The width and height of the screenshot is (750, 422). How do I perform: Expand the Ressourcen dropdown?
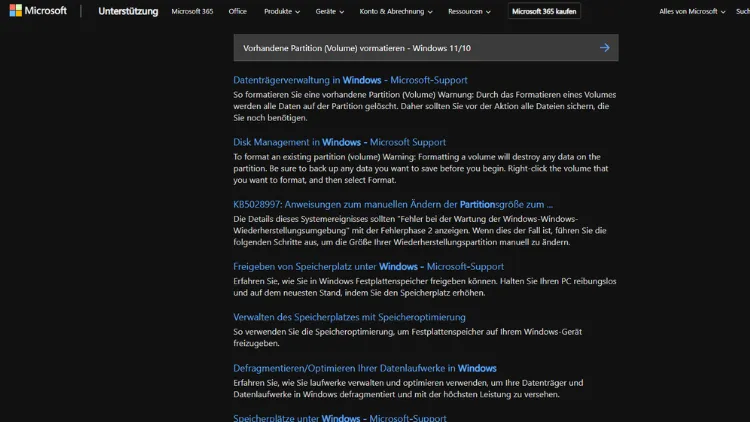click(x=469, y=11)
